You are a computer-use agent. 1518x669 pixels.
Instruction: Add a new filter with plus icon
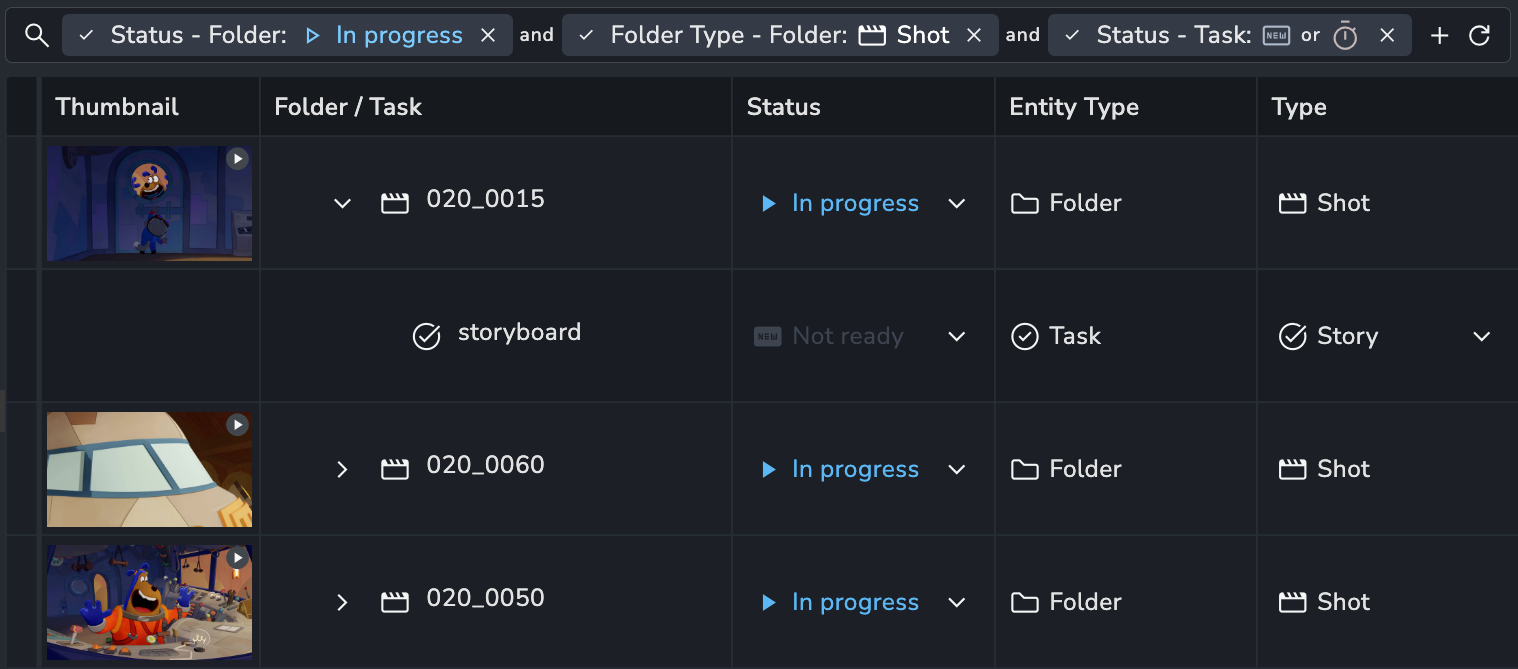(x=1439, y=36)
